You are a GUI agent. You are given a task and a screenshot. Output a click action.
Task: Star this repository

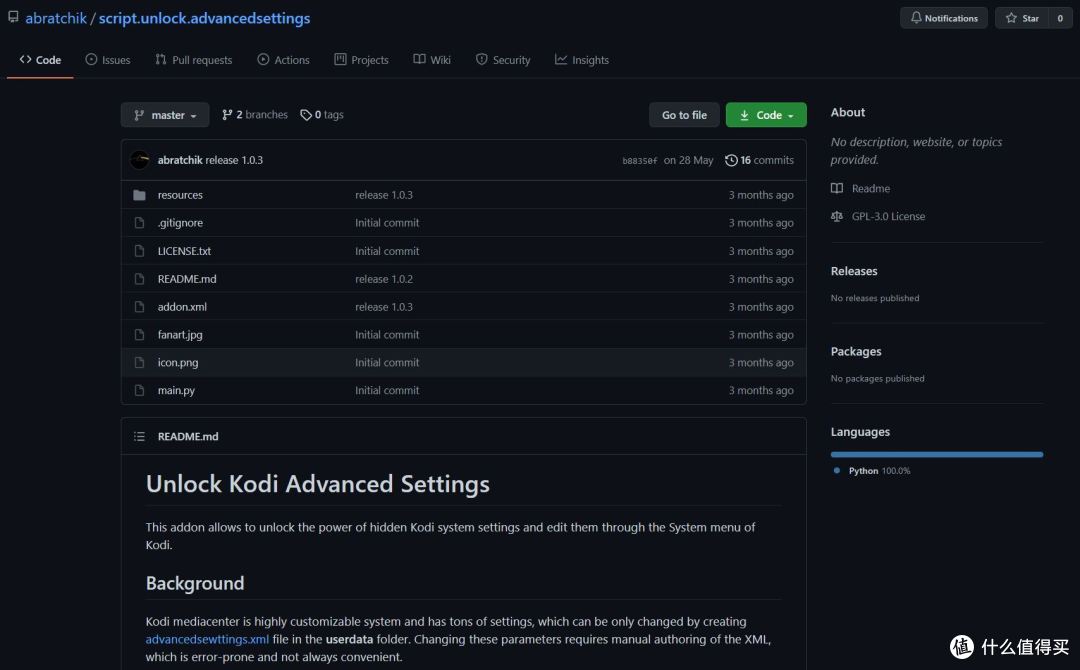1022,18
